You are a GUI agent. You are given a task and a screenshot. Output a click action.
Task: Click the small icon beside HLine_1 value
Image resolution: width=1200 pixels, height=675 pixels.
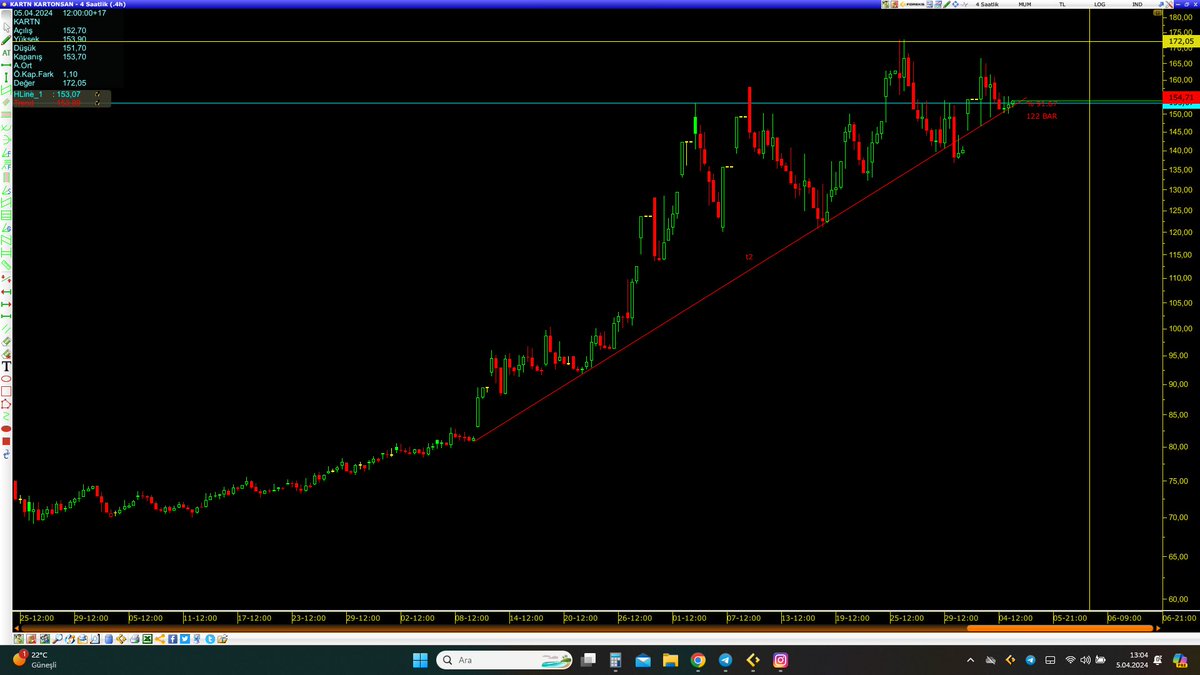pos(97,93)
